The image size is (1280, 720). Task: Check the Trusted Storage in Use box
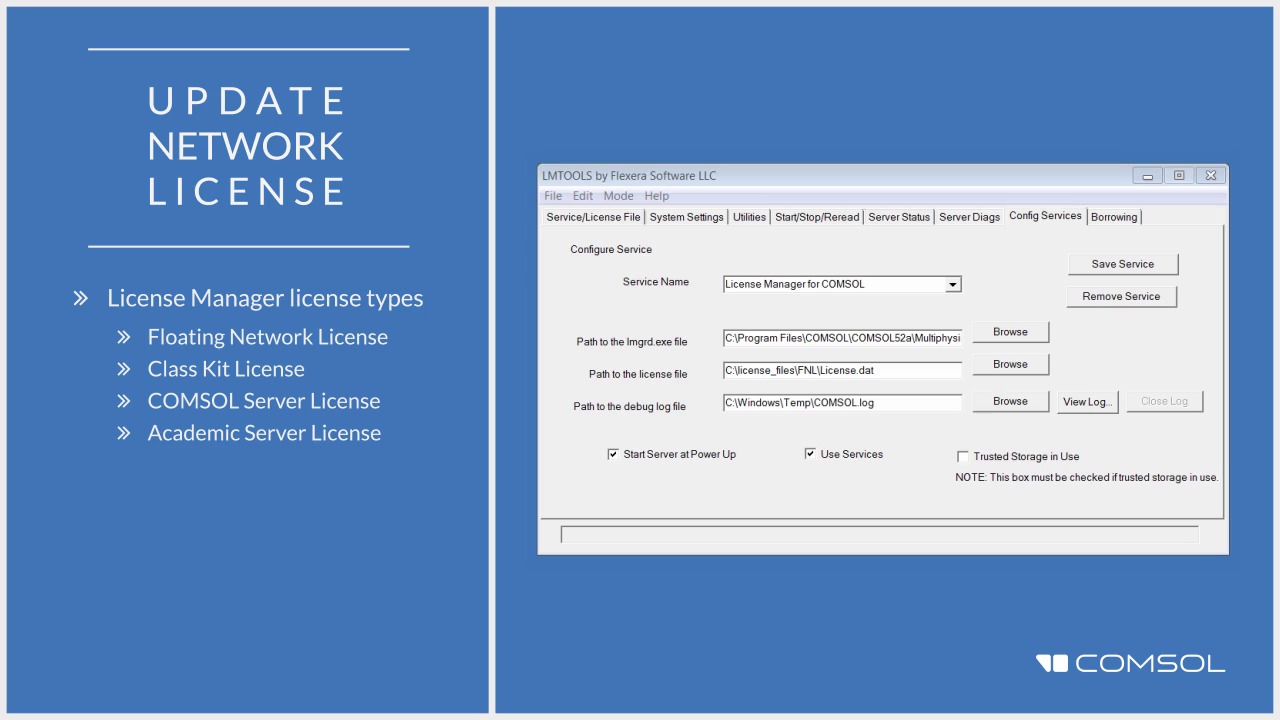point(963,457)
